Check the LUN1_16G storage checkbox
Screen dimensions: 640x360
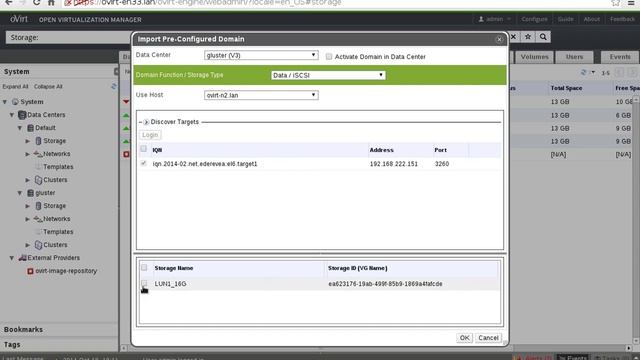(x=144, y=283)
